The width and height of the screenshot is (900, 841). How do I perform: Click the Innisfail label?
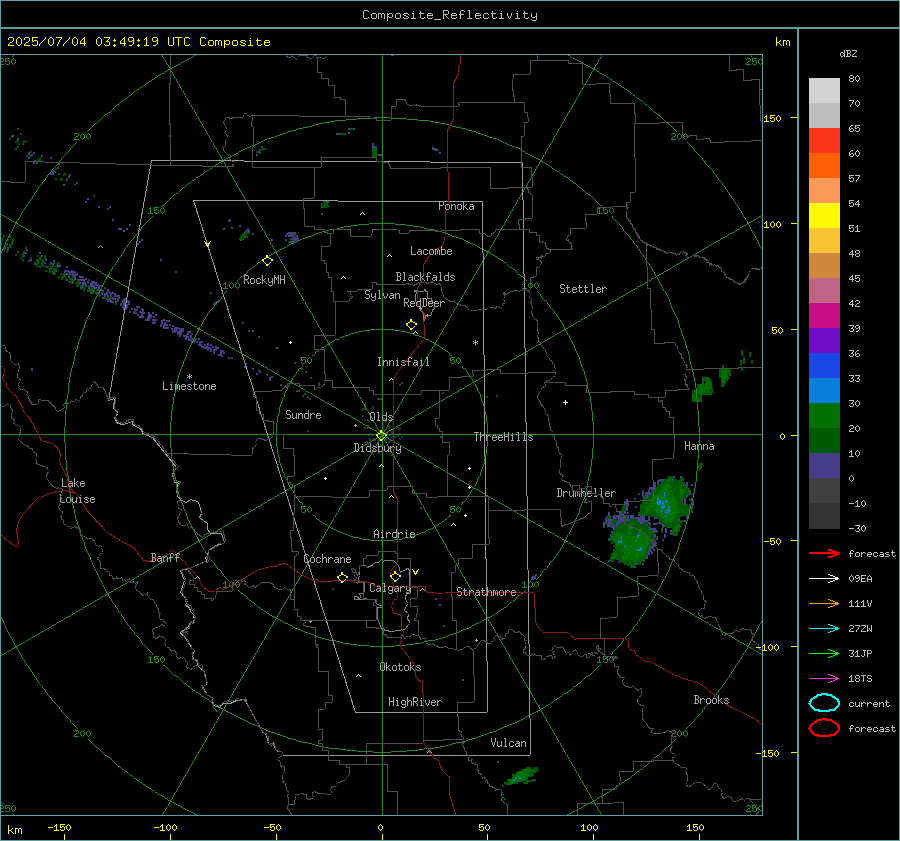click(x=403, y=362)
